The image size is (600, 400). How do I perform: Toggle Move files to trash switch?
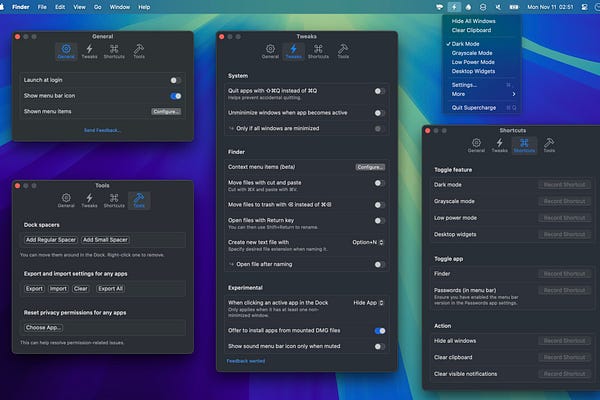[x=380, y=205]
